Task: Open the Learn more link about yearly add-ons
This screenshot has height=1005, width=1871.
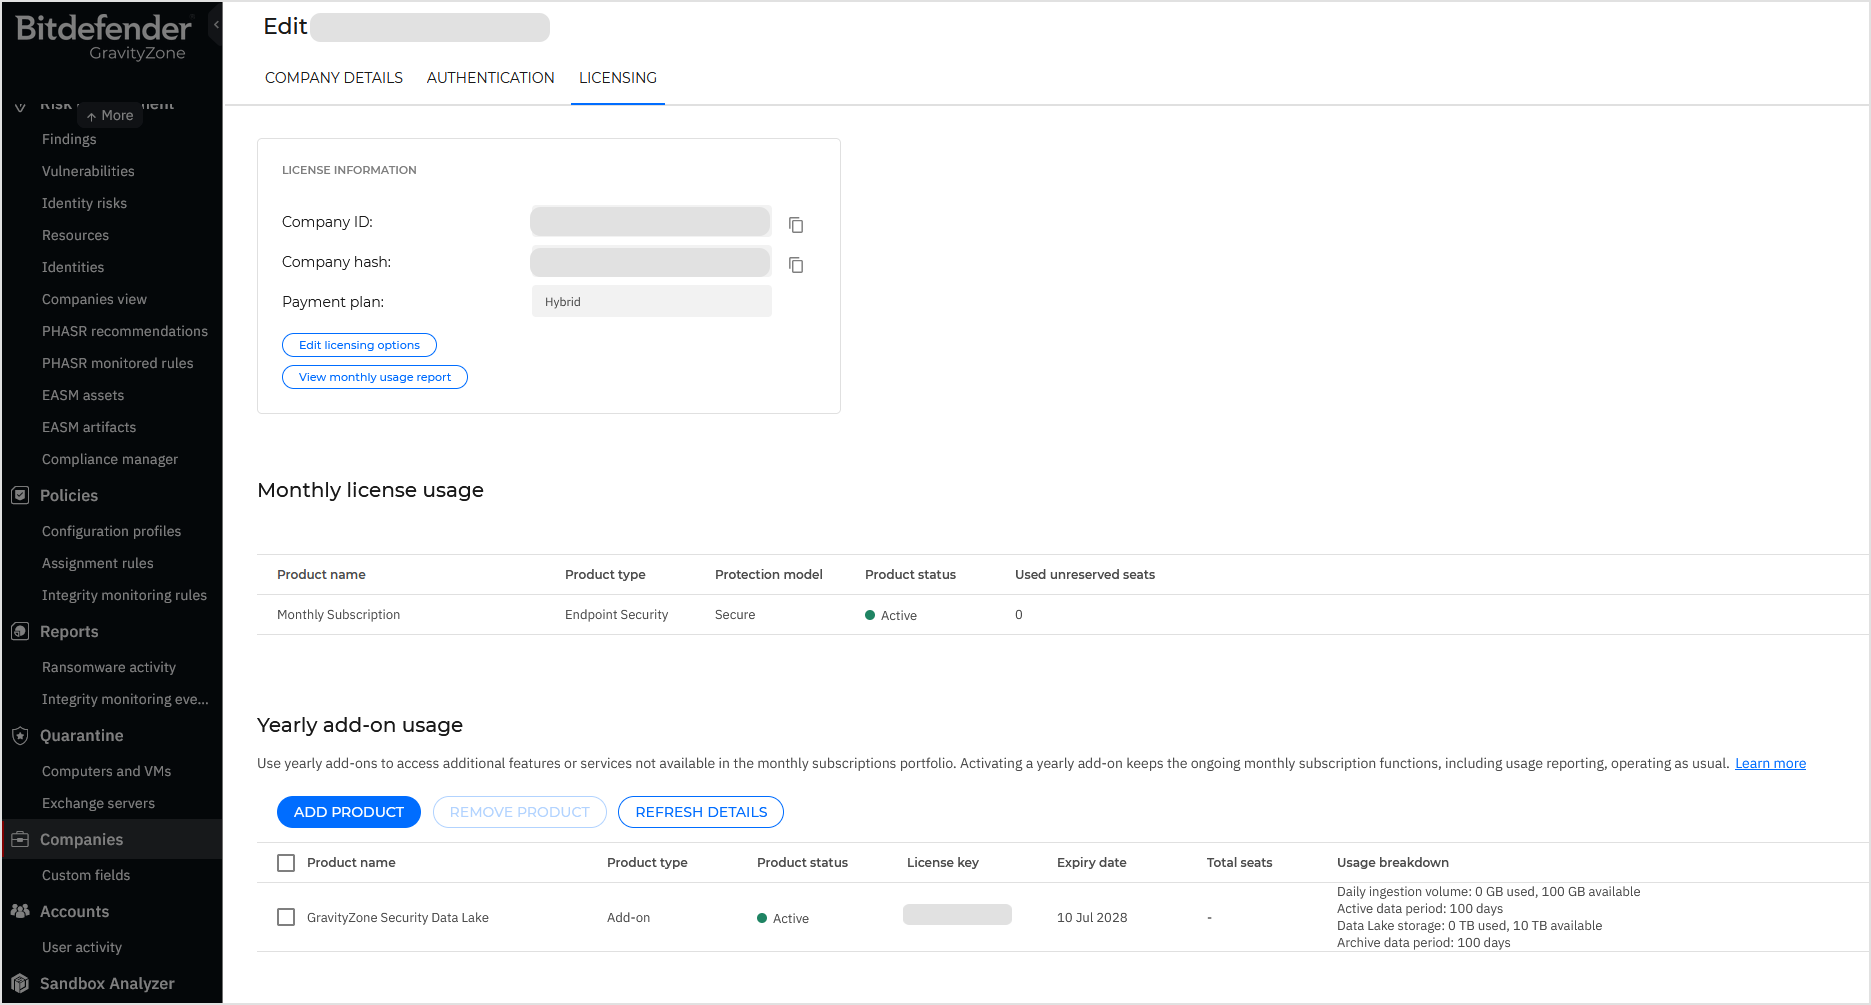Action: 1769,762
